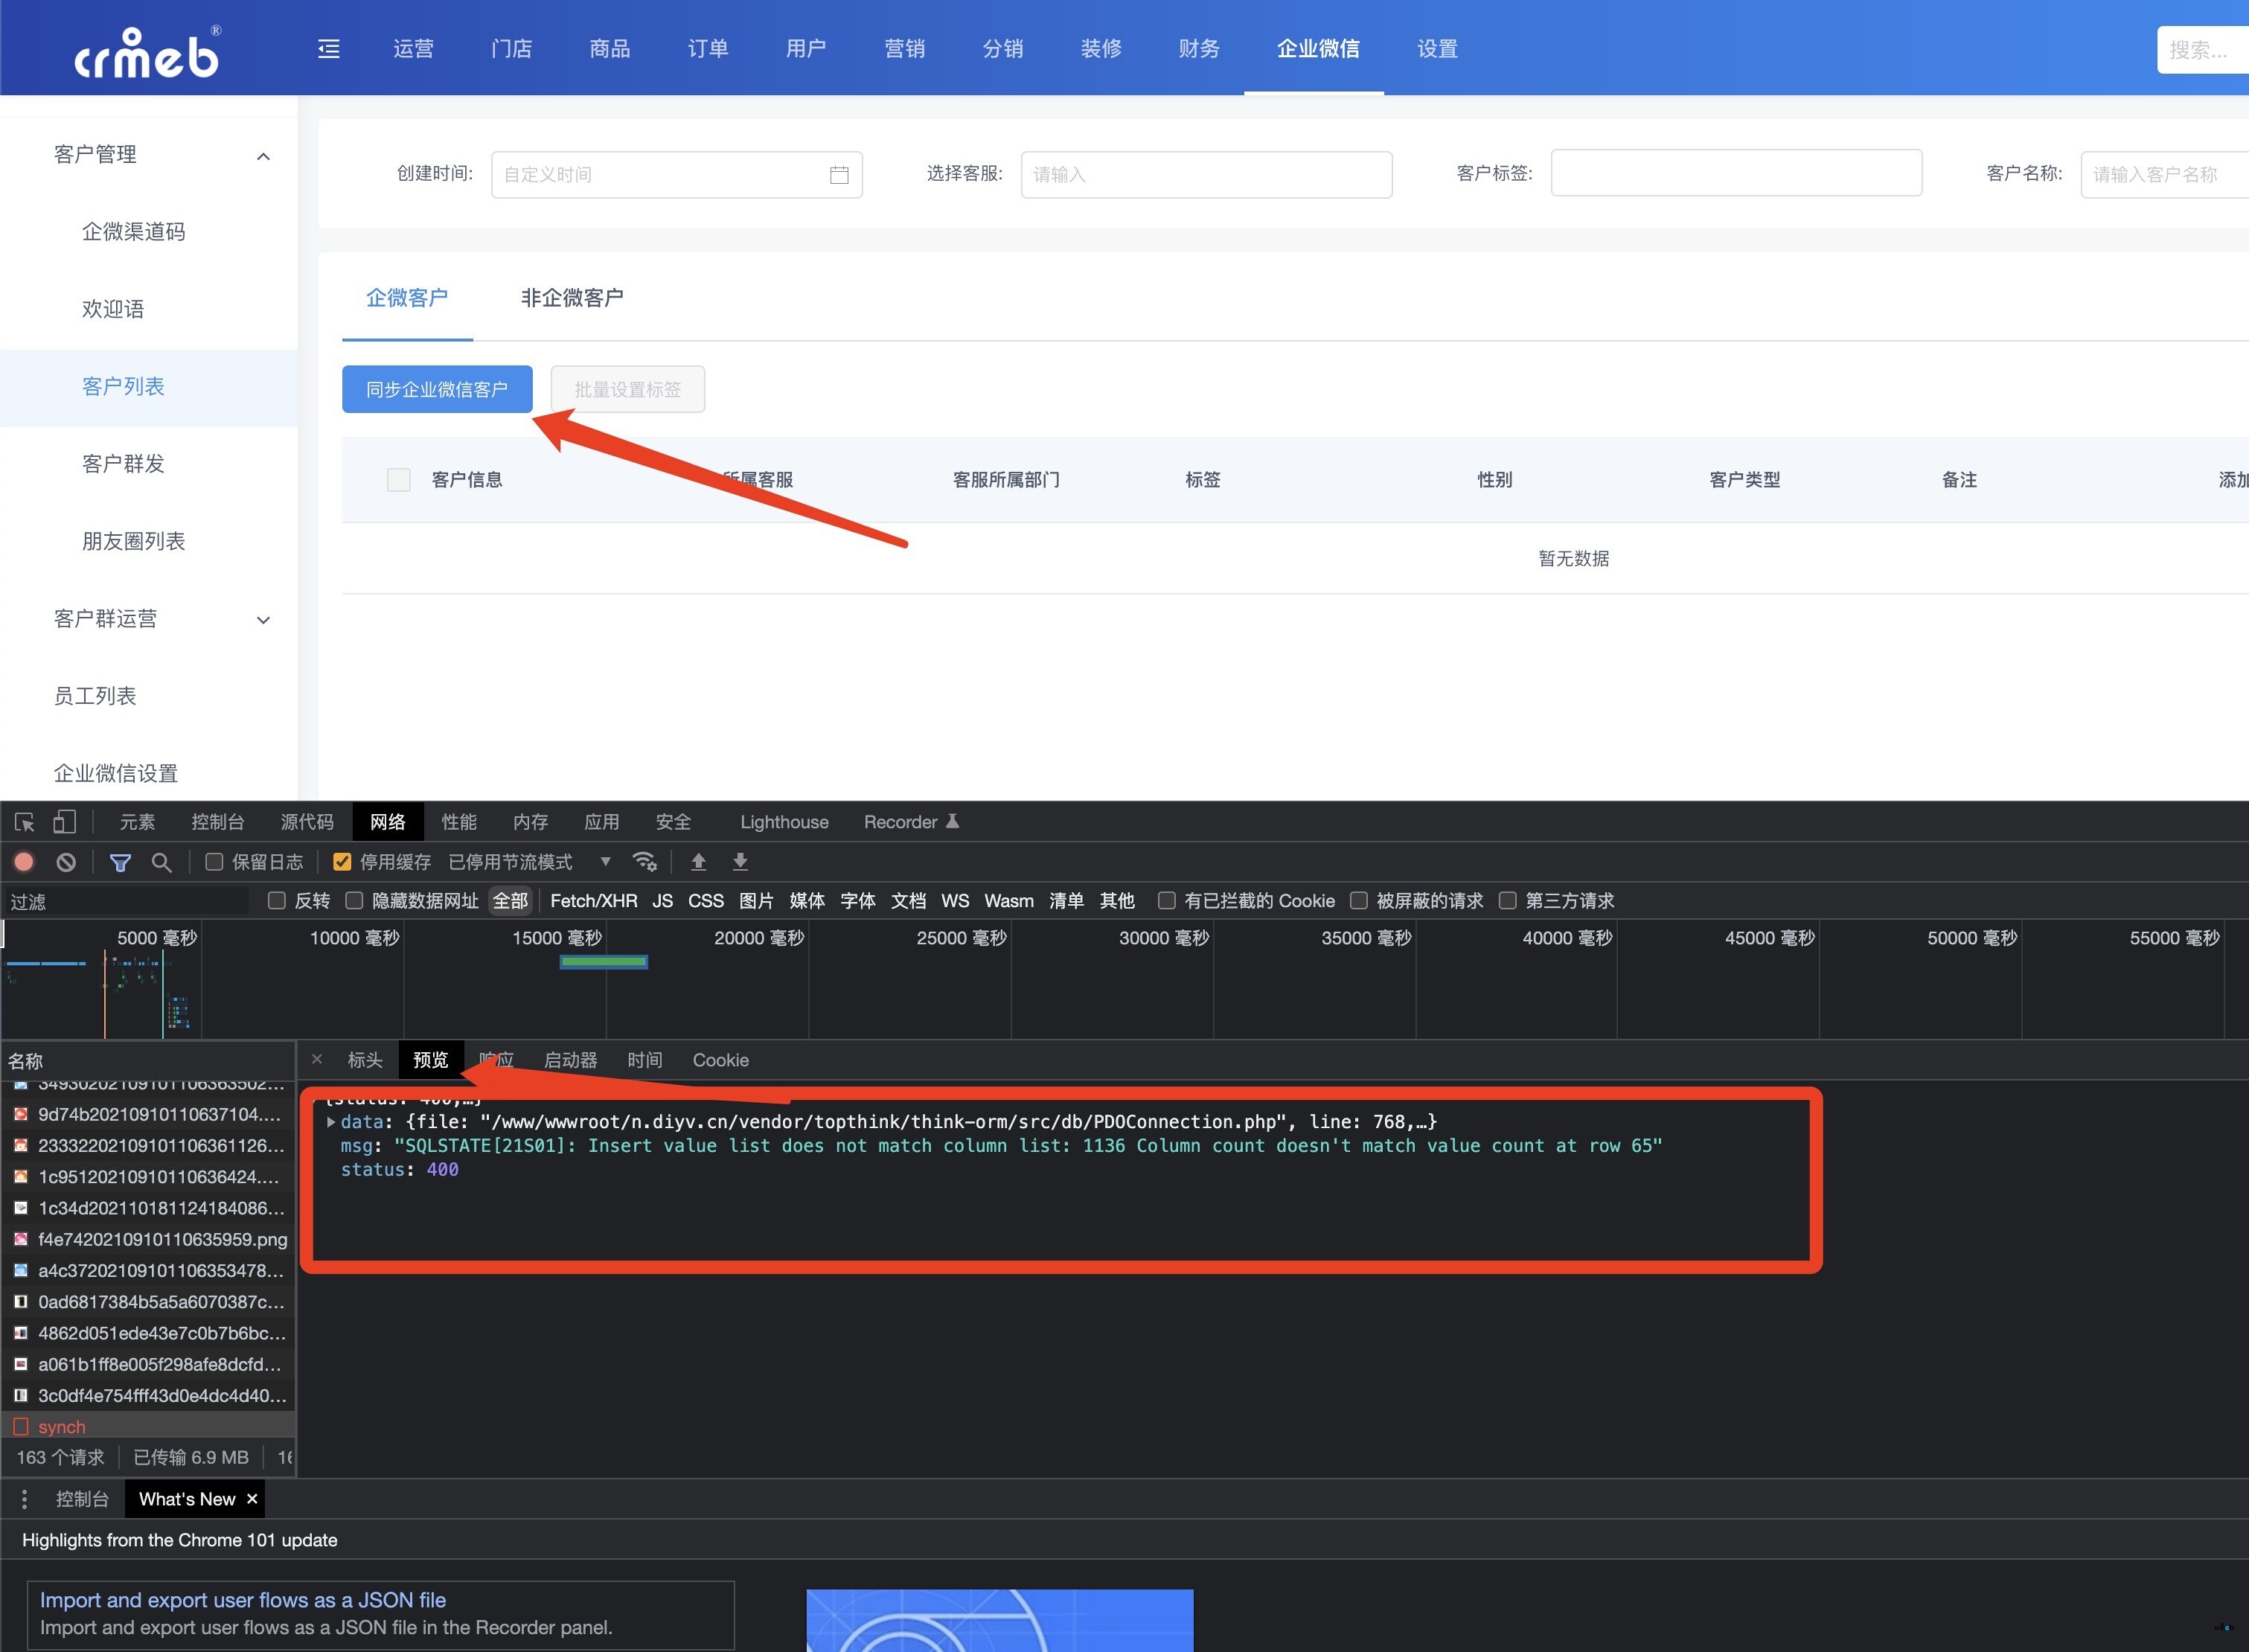Viewport: 2249px width, 1652px height.
Task: Open the 标头 request tab
Action: point(365,1060)
